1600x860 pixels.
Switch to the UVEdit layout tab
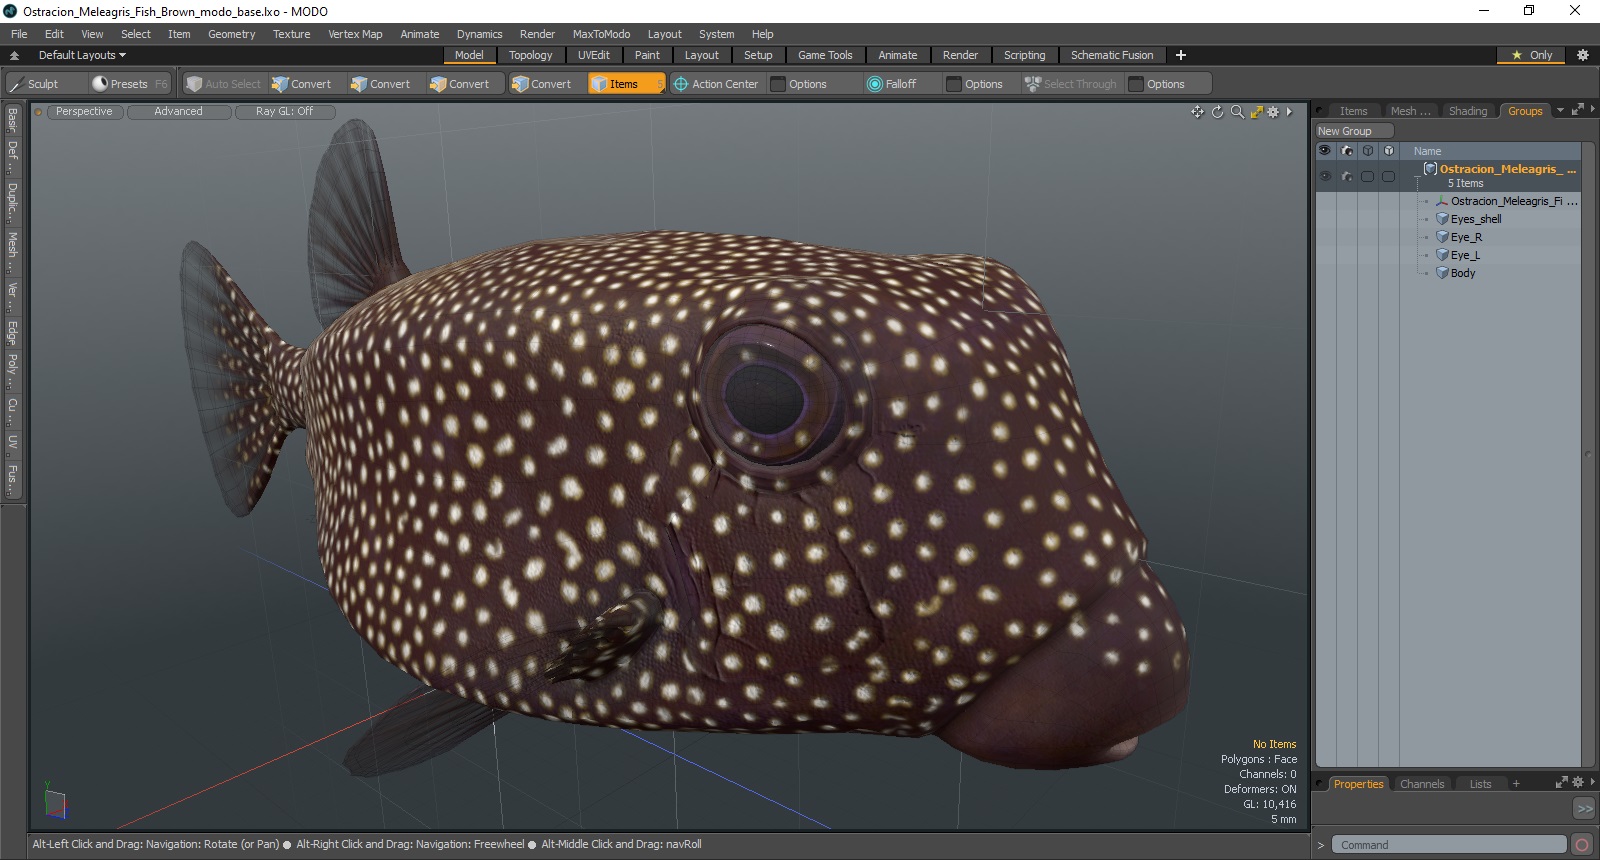tap(593, 55)
